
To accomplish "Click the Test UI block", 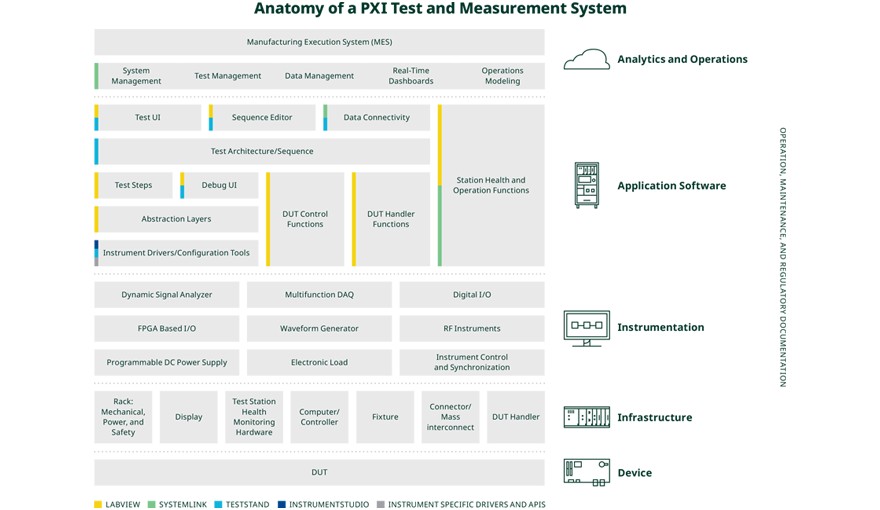I will [148, 117].
